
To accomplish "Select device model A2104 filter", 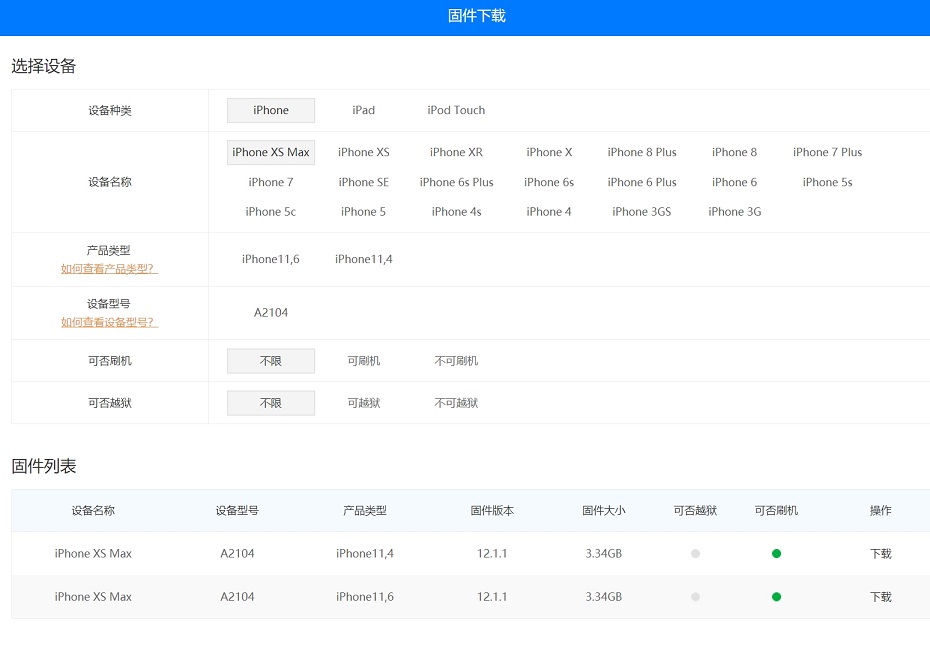I will [x=270, y=313].
